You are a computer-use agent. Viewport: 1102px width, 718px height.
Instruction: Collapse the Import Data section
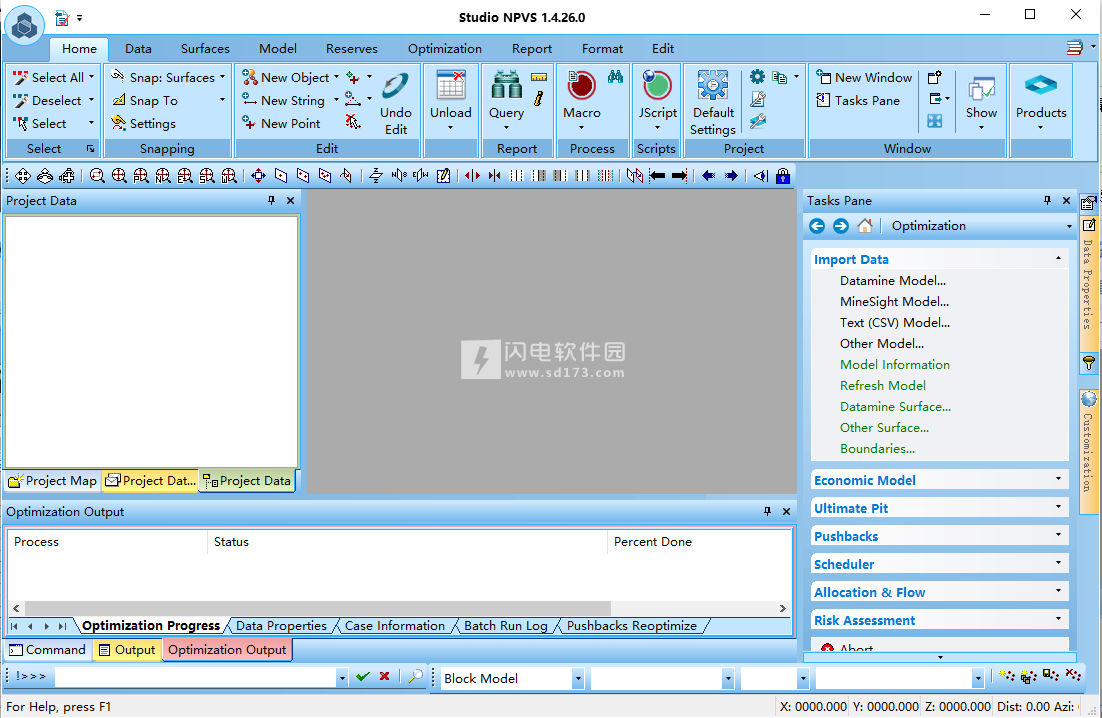click(x=940, y=259)
